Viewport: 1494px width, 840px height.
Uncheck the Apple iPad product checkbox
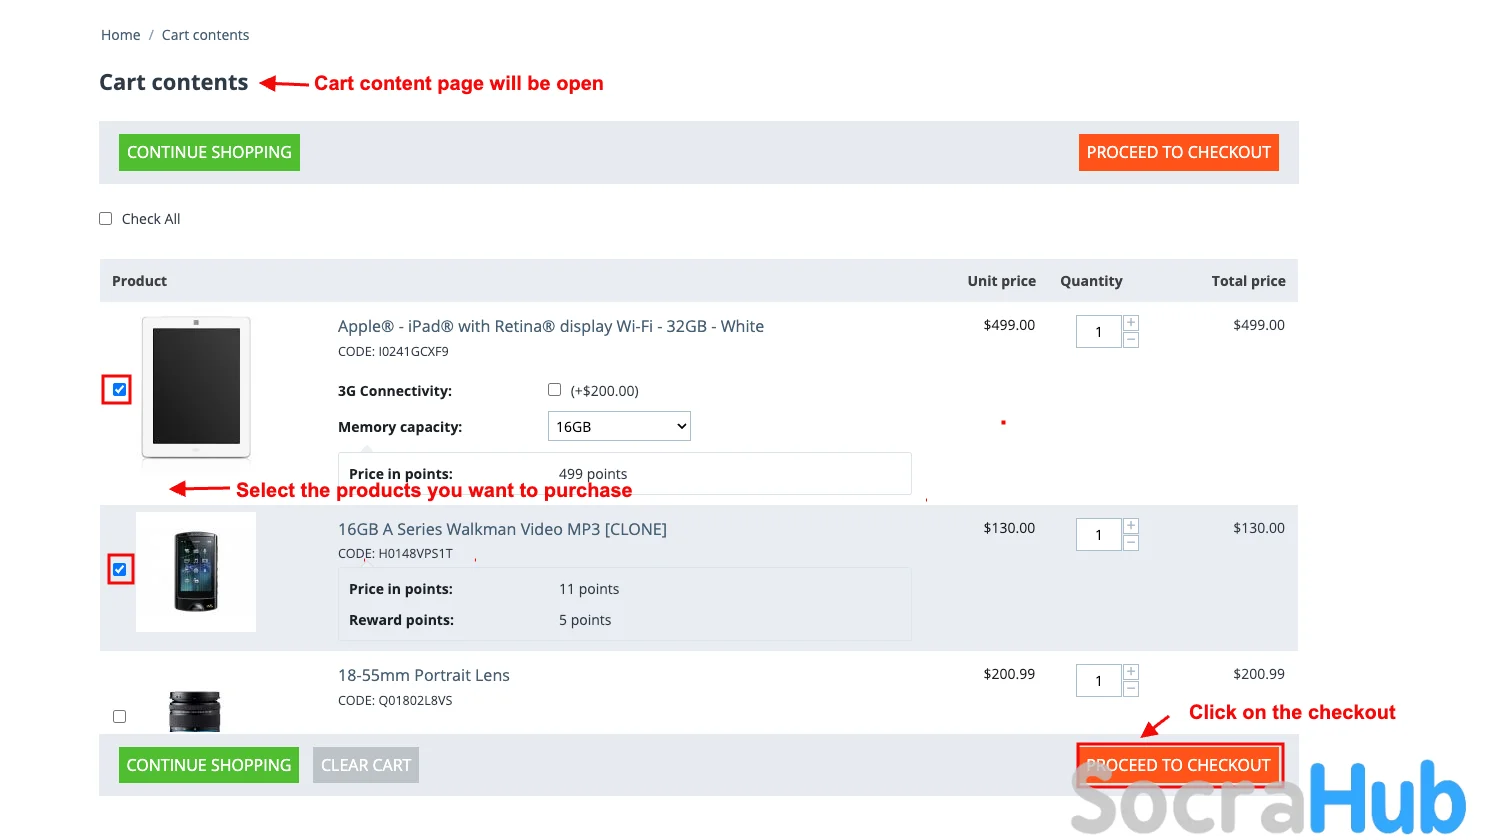(x=119, y=389)
